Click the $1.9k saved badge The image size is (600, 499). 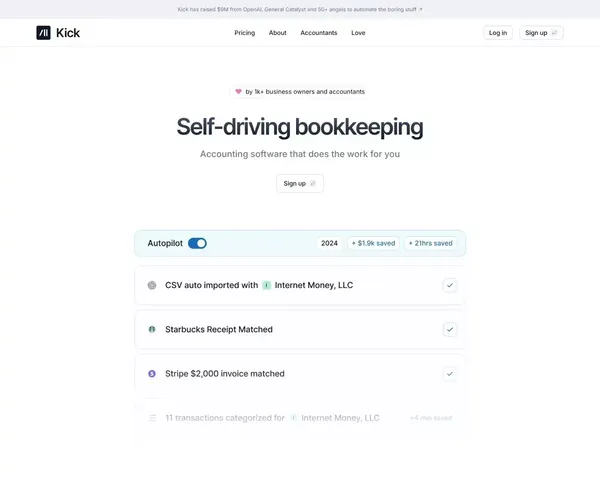(373, 243)
